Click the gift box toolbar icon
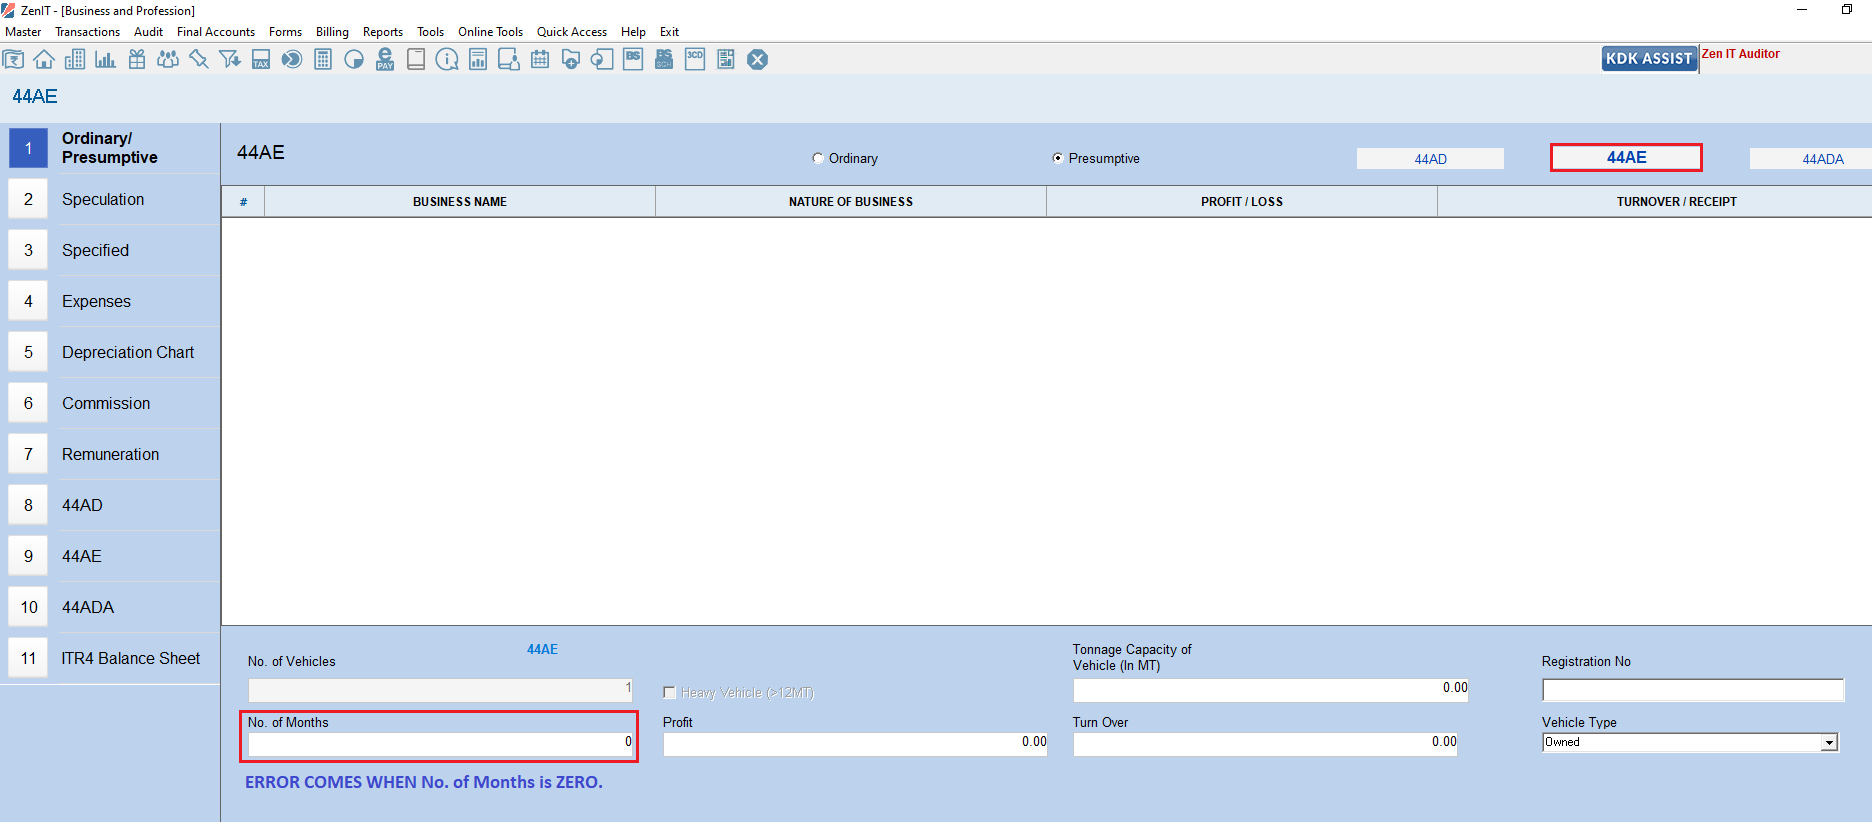 click(137, 60)
